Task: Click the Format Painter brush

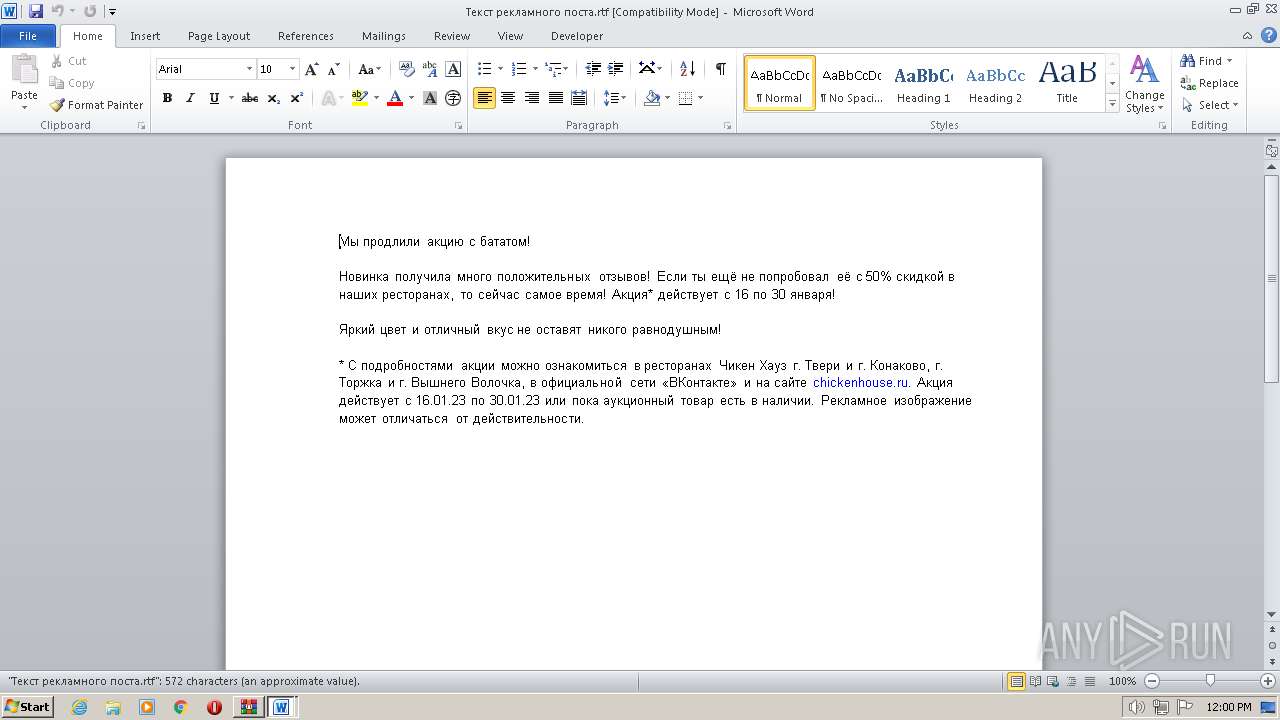Action: tap(58, 105)
